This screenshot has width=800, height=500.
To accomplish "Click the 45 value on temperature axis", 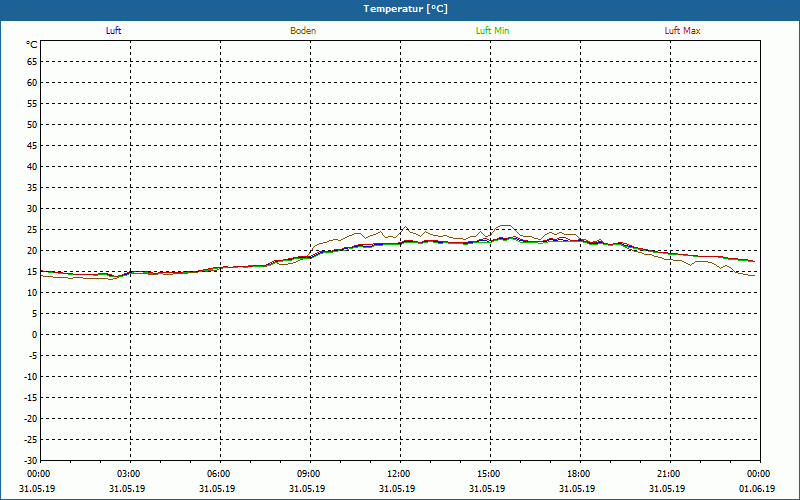I will 32,145.
